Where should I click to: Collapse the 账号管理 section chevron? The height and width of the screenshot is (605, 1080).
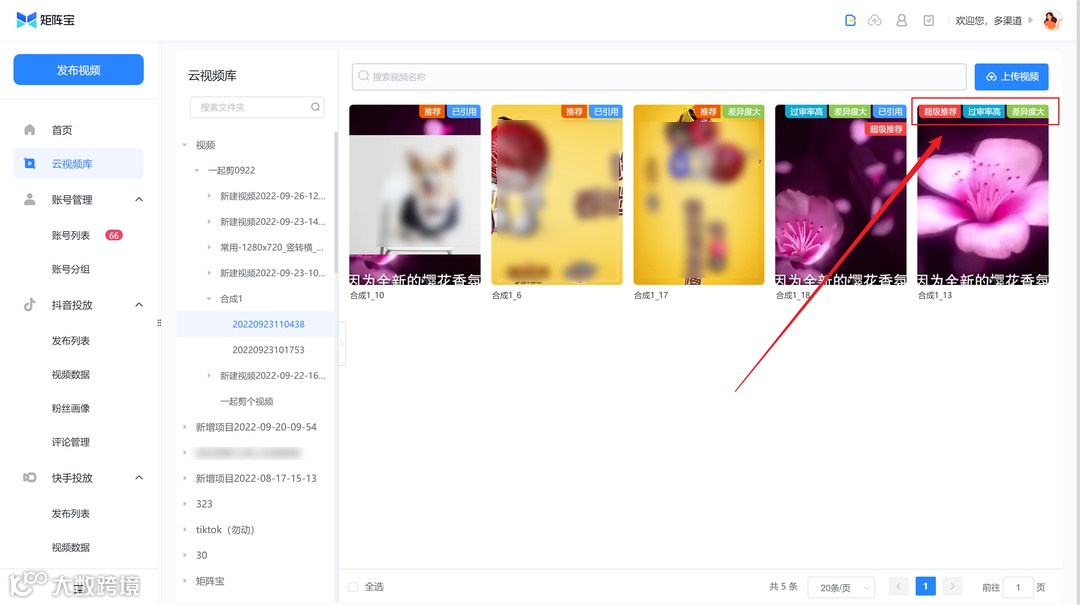(138, 199)
